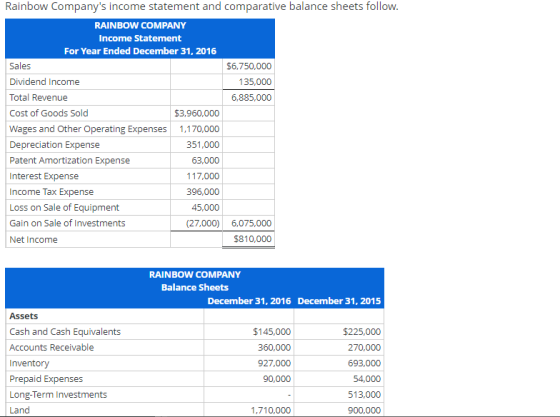Screen dimensions: 560x417
Task: Select Wages and Other Operating Expenses label
Action: click(x=88, y=129)
